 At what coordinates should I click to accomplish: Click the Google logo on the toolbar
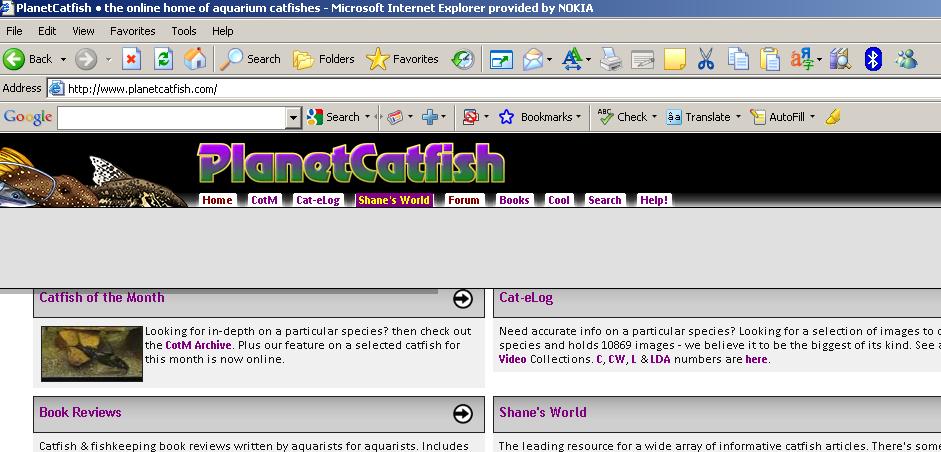28,117
